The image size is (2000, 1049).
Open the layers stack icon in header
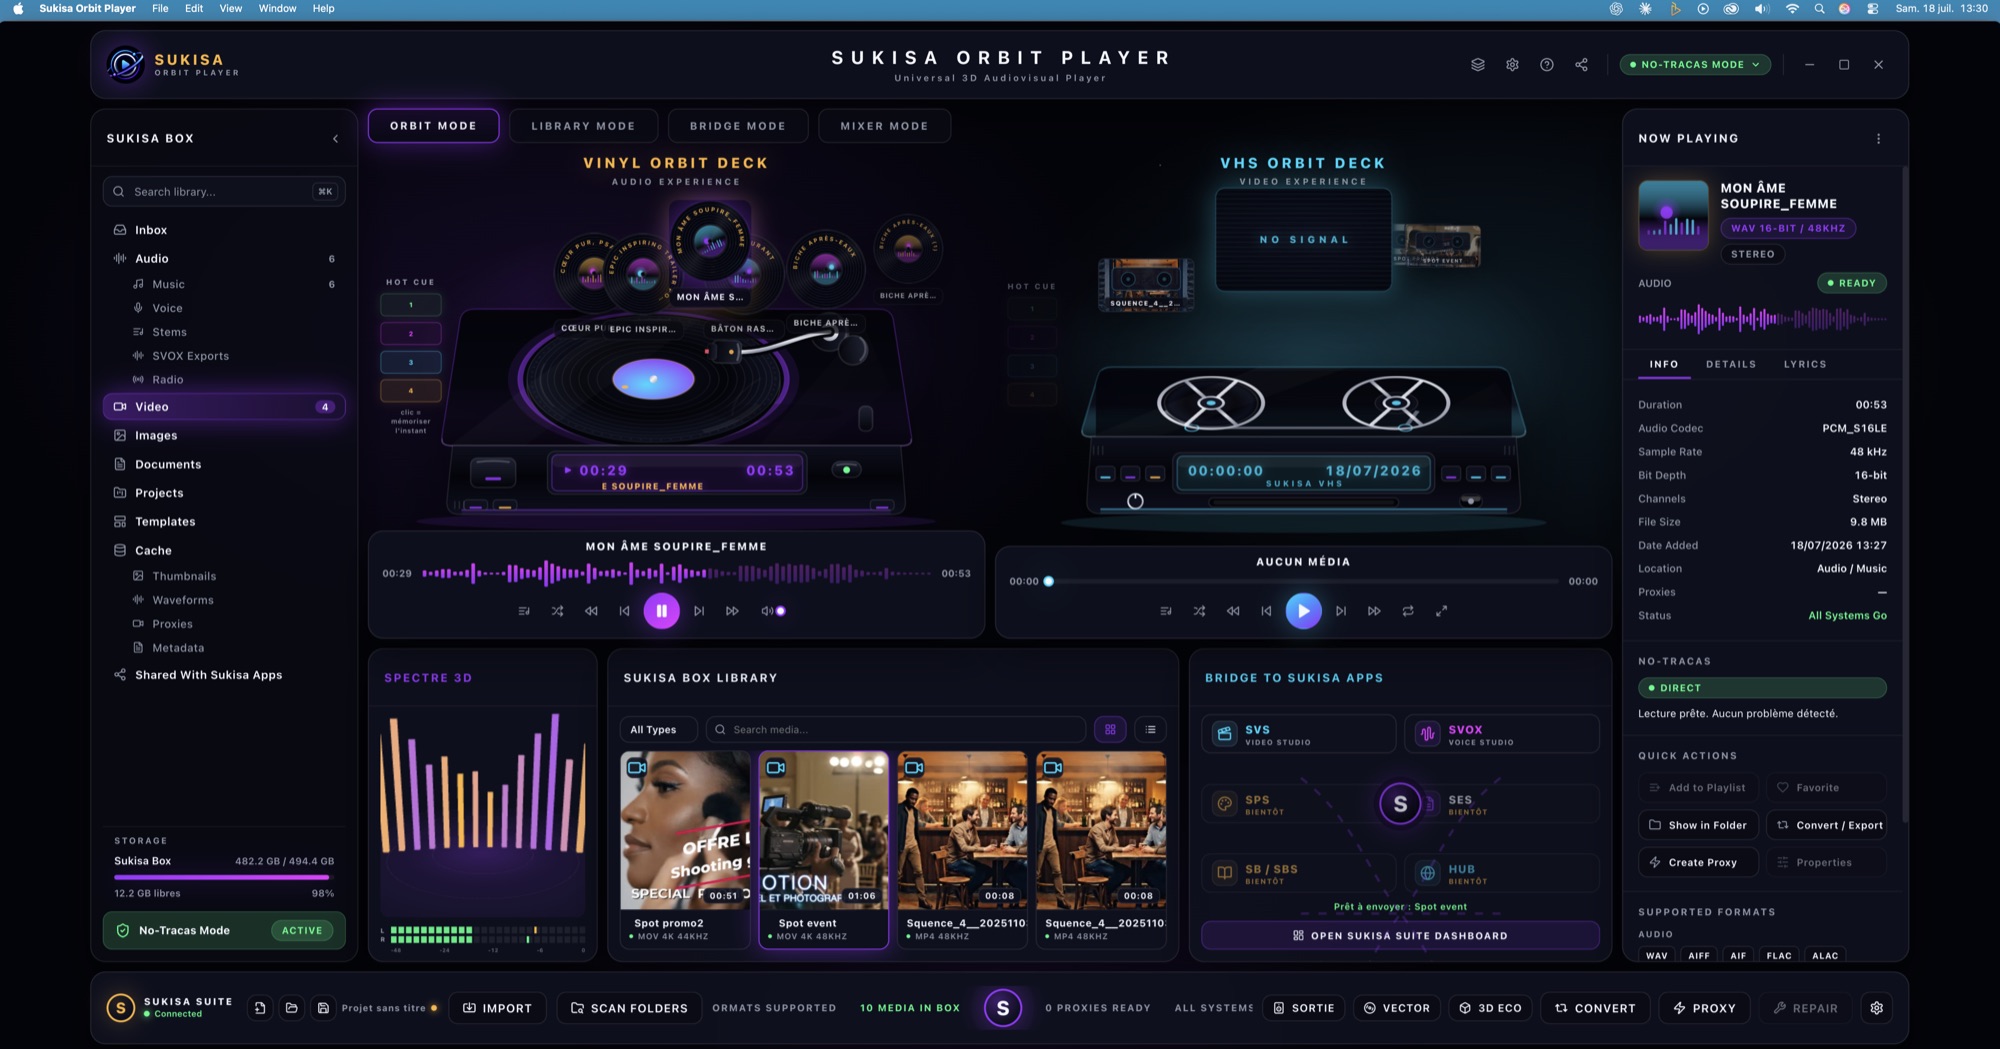[1477, 65]
